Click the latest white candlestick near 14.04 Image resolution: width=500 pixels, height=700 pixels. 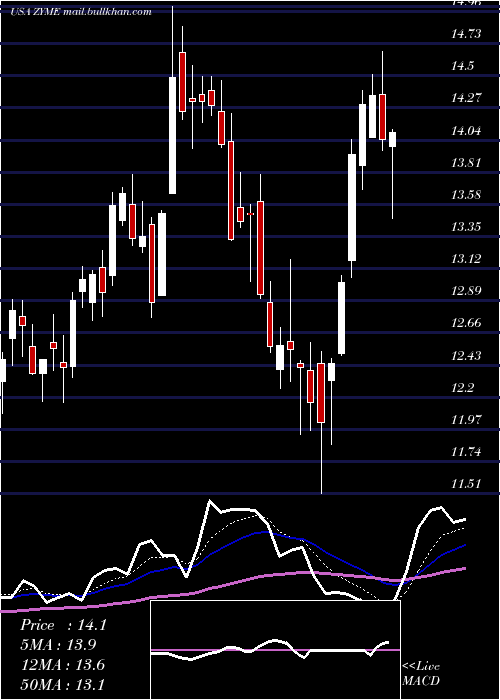tap(392, 139)
